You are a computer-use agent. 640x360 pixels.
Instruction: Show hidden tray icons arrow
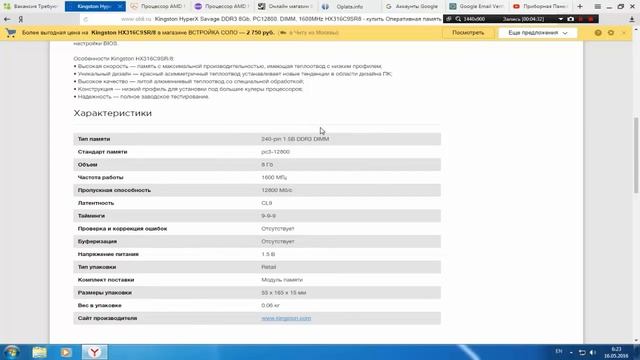click(571, 352)
